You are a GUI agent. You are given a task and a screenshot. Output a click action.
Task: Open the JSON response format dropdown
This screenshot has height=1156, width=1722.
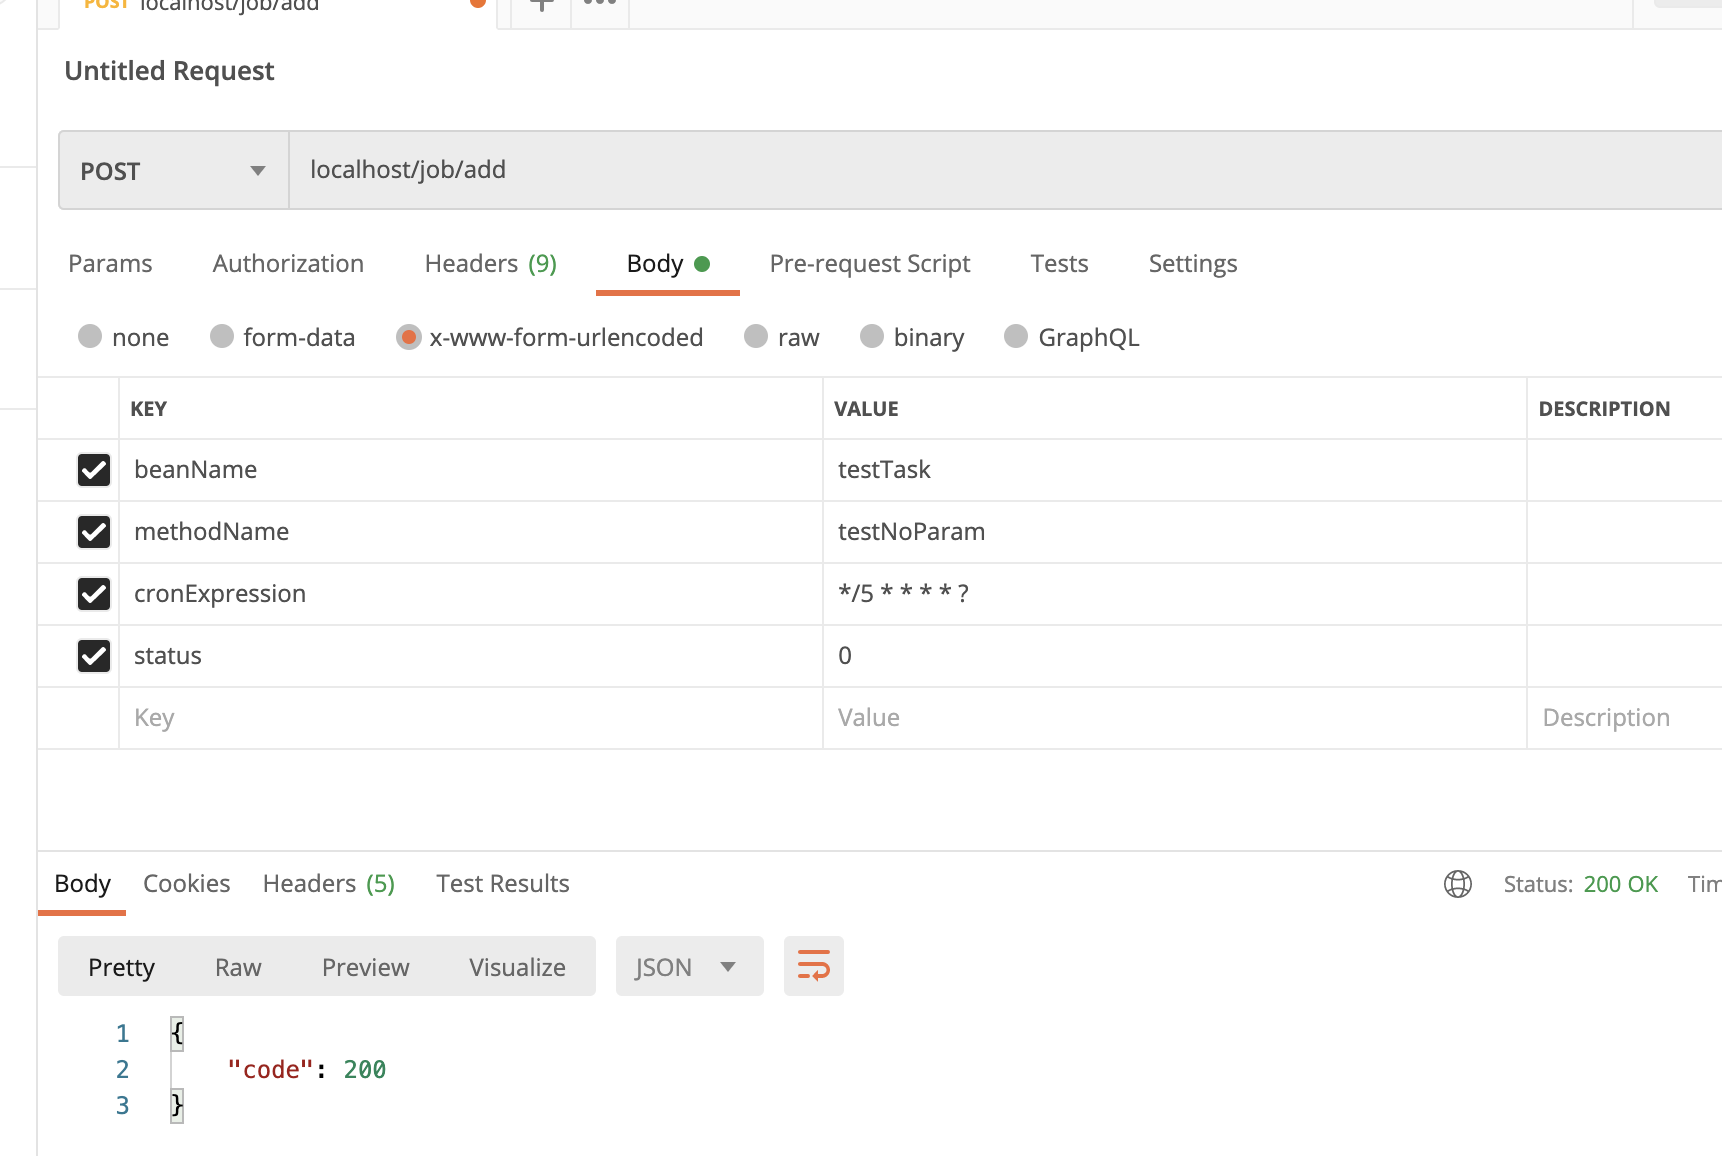pyautogui.click(x=689, y=966)
